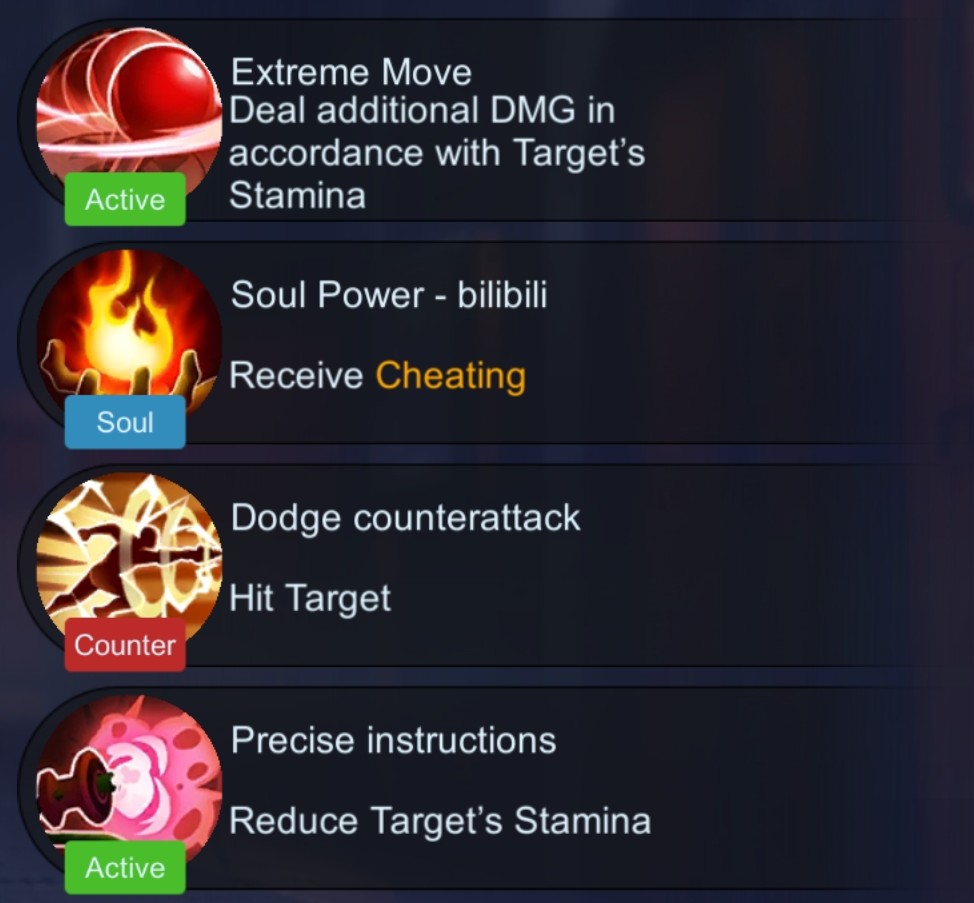Select the blue Soul badge
The image size is (974, 903).
point(125,422)
